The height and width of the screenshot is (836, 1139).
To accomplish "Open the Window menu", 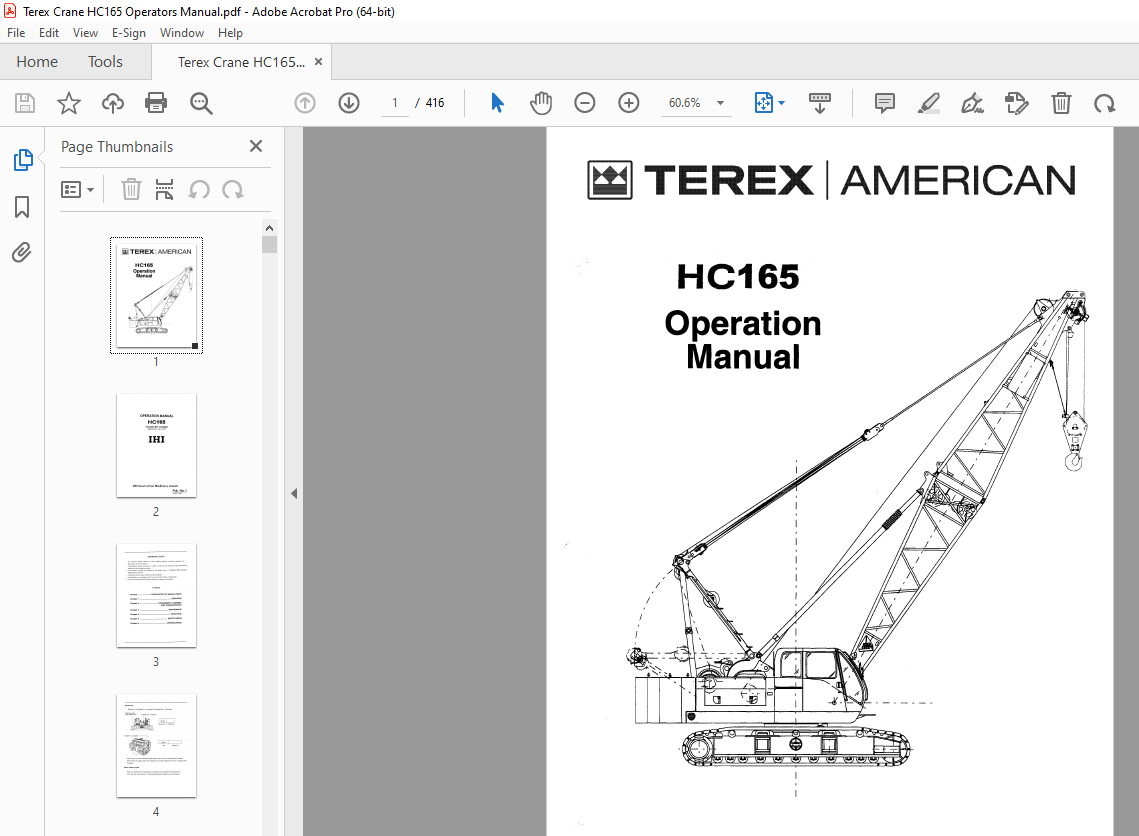I will coord(182,33).
